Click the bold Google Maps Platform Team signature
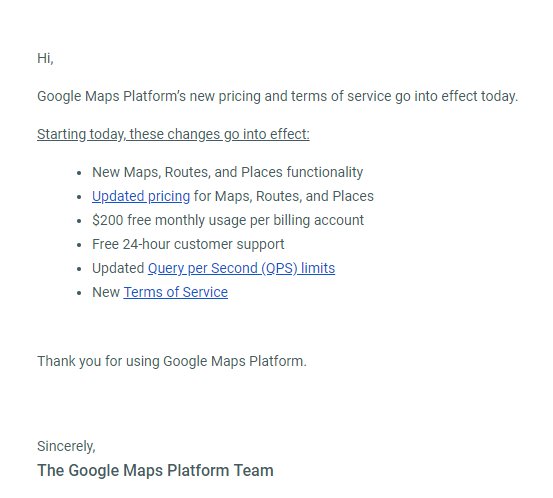The image size is (553, 498). tap(155, 470)
